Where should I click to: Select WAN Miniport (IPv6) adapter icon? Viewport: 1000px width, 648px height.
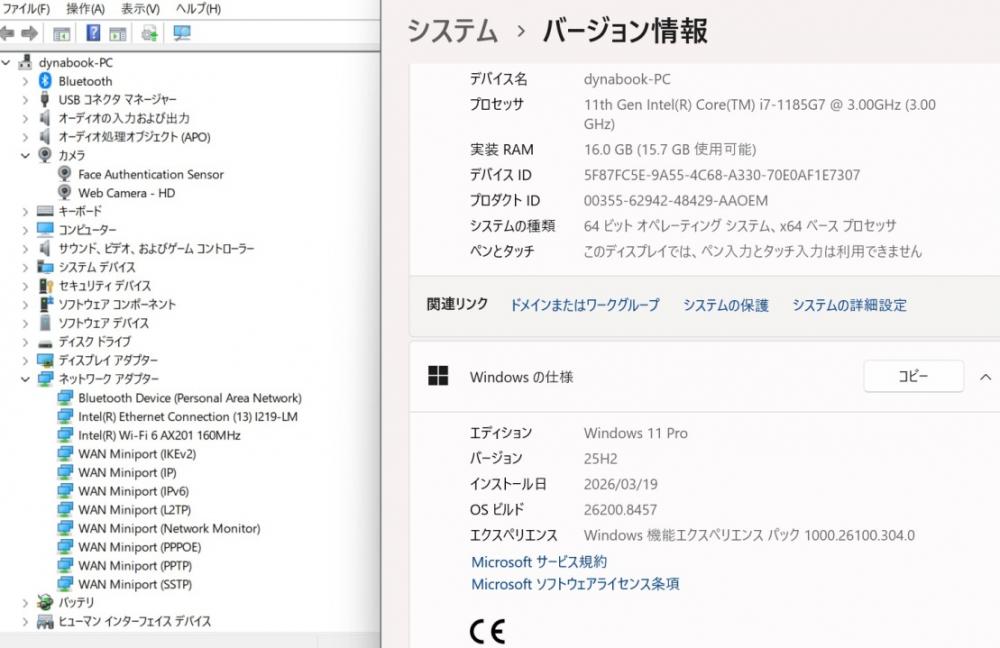[x=64, y=490]
